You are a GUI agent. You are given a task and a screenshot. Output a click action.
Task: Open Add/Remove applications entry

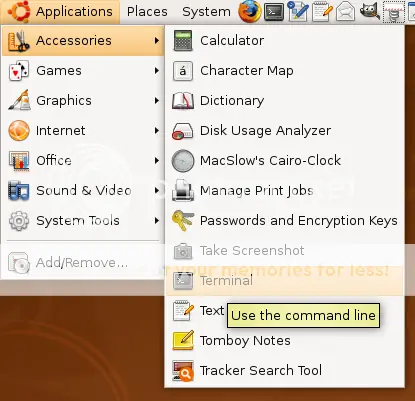[83, 263]
